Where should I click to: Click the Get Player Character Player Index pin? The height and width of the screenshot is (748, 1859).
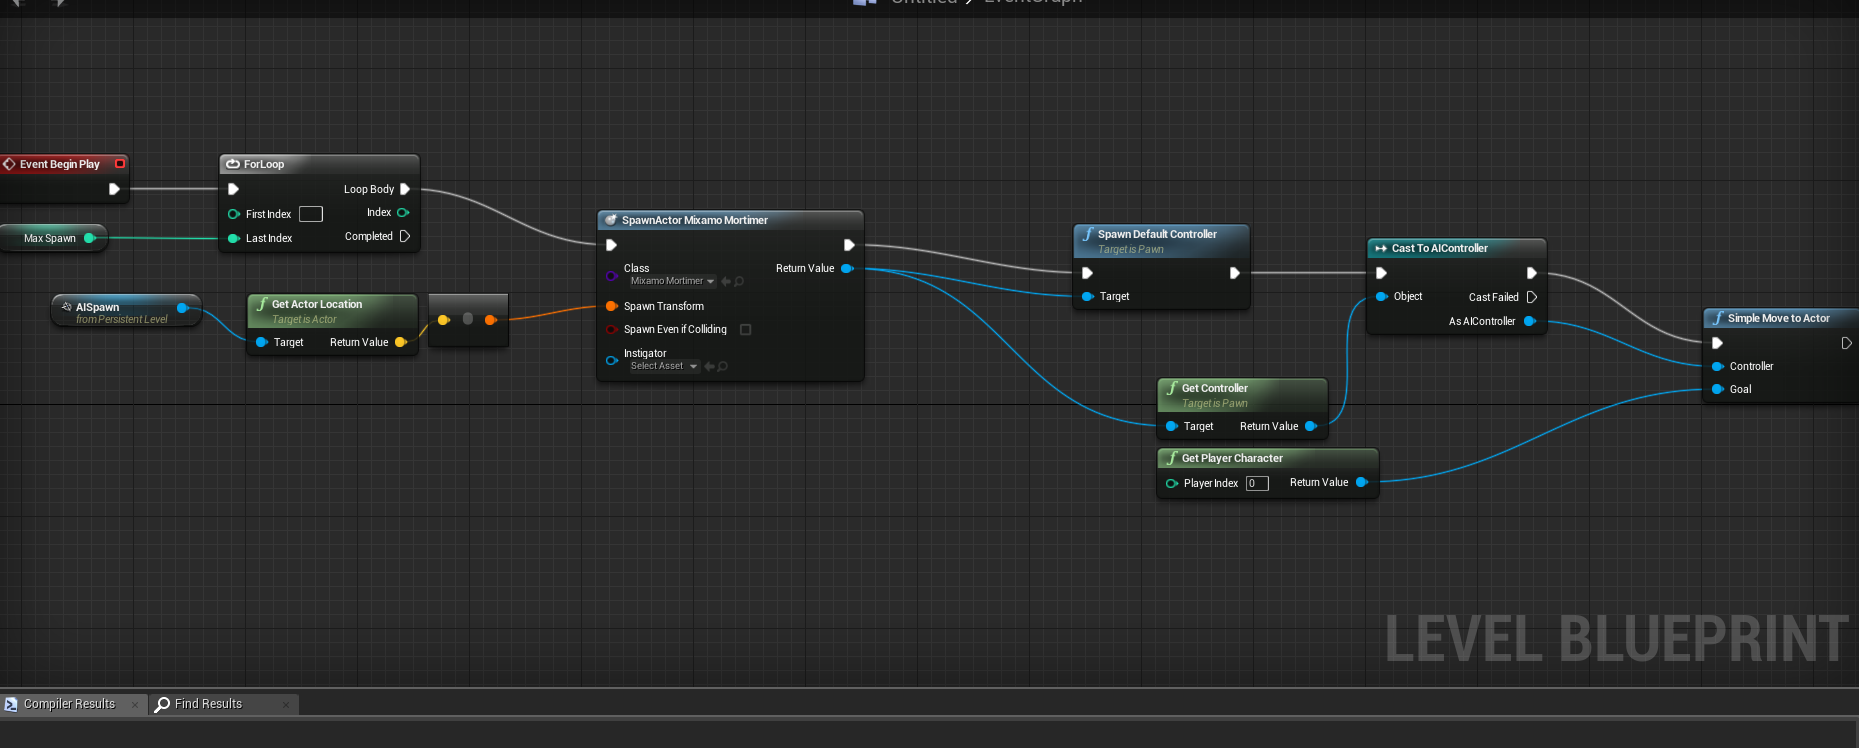pos(1171,483)
